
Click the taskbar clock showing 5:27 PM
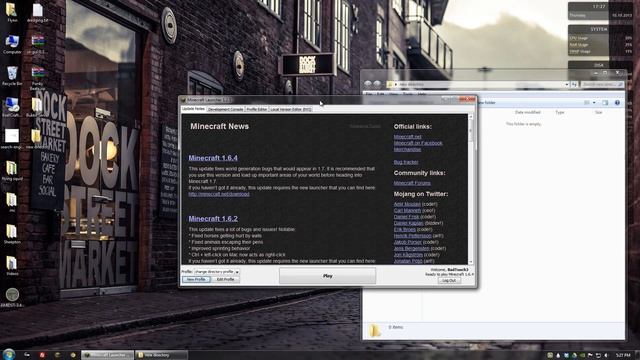[623, 356]
